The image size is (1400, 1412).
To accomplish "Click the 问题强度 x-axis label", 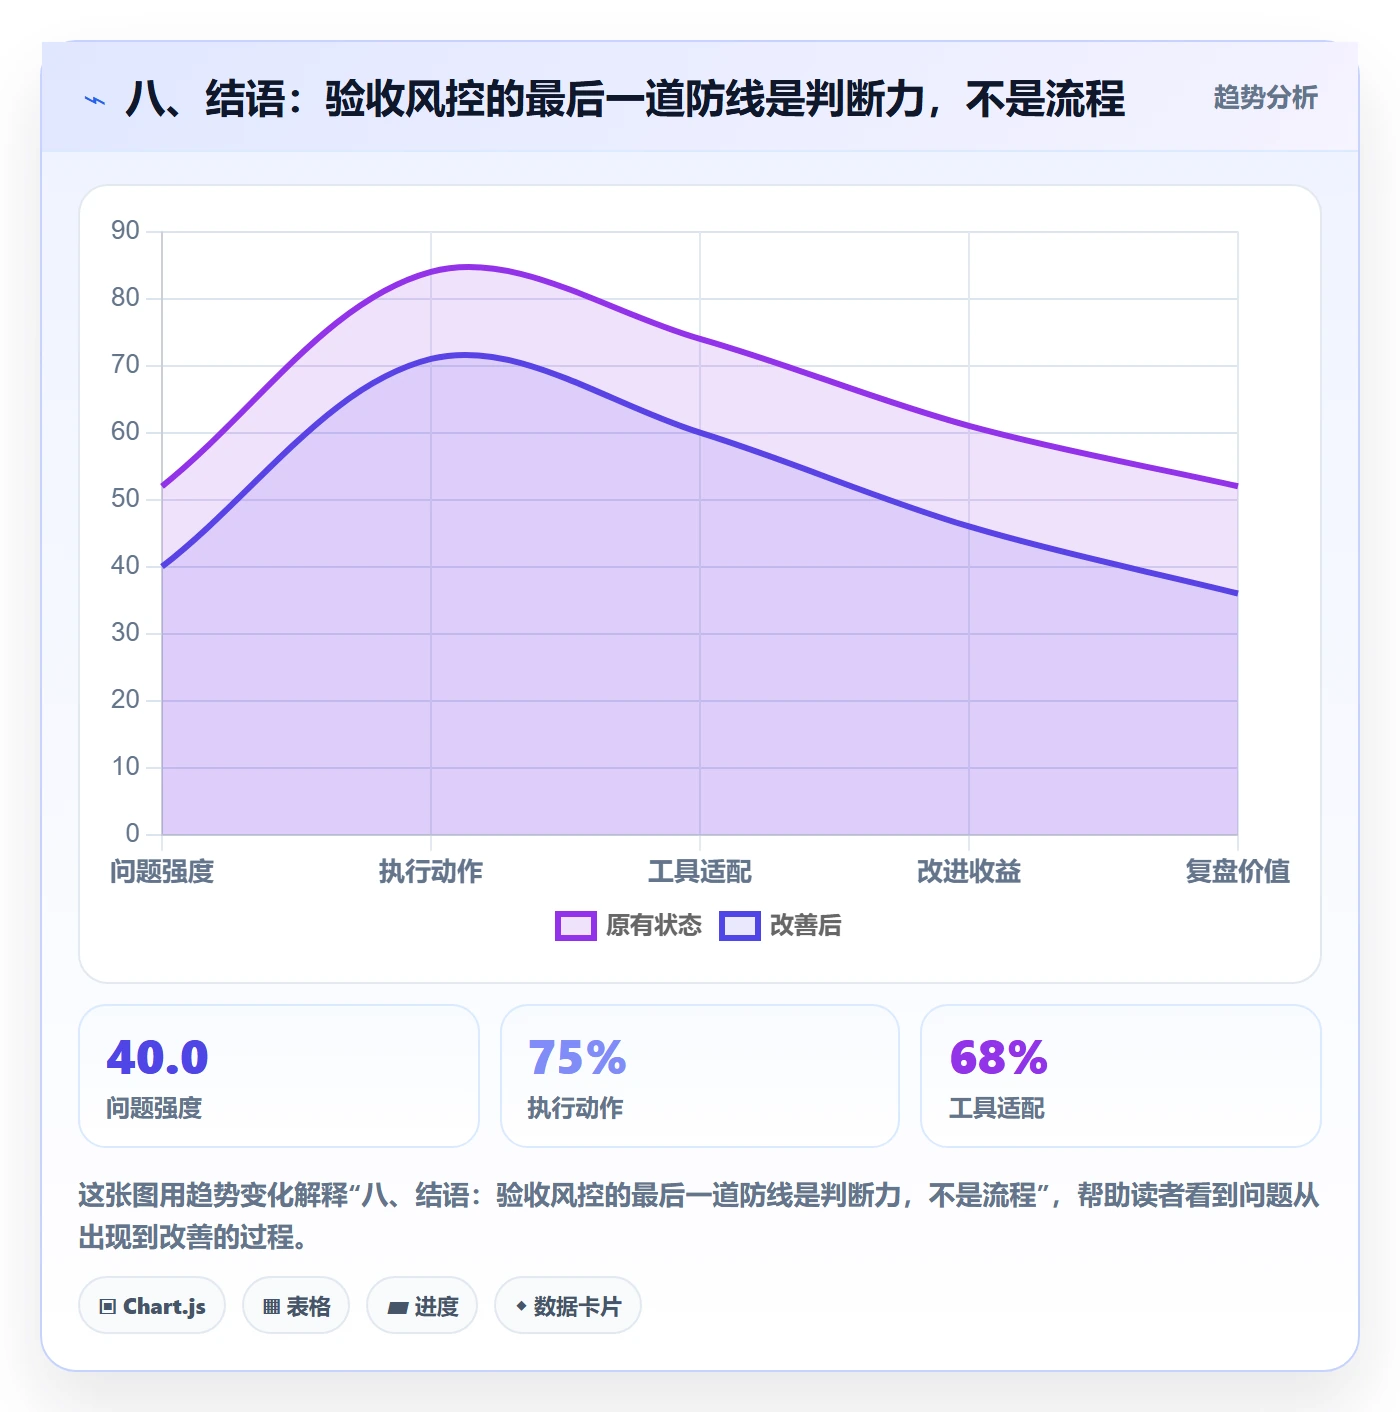I will click(162, 872).
